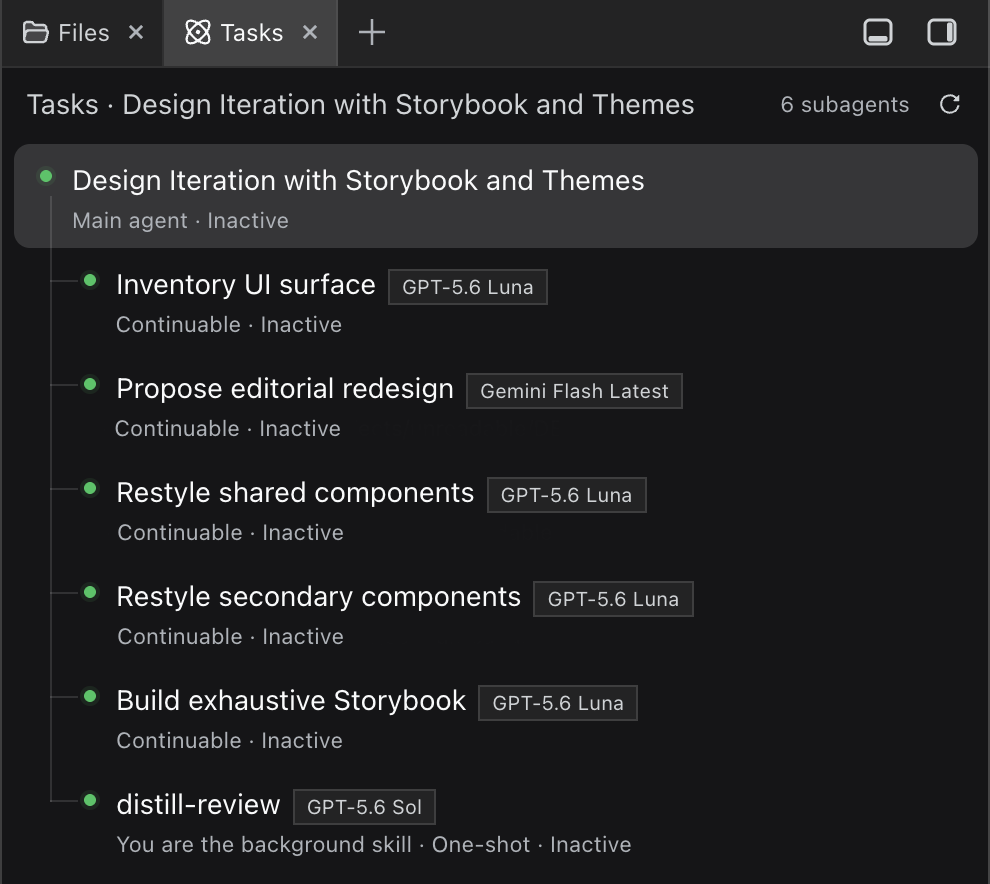Click GPT-5.6 Luna badge on Restyle secondary components
Screen dimensions: 990x884
[x=613, y=599]
